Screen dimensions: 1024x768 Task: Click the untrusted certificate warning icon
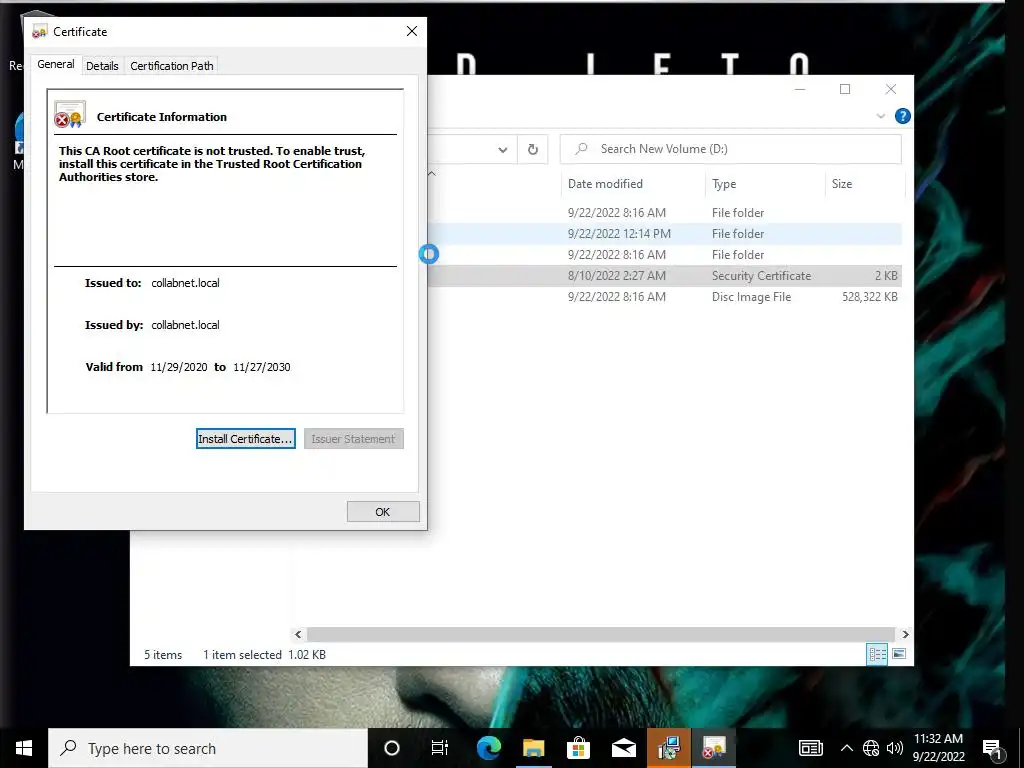point(70,114)
